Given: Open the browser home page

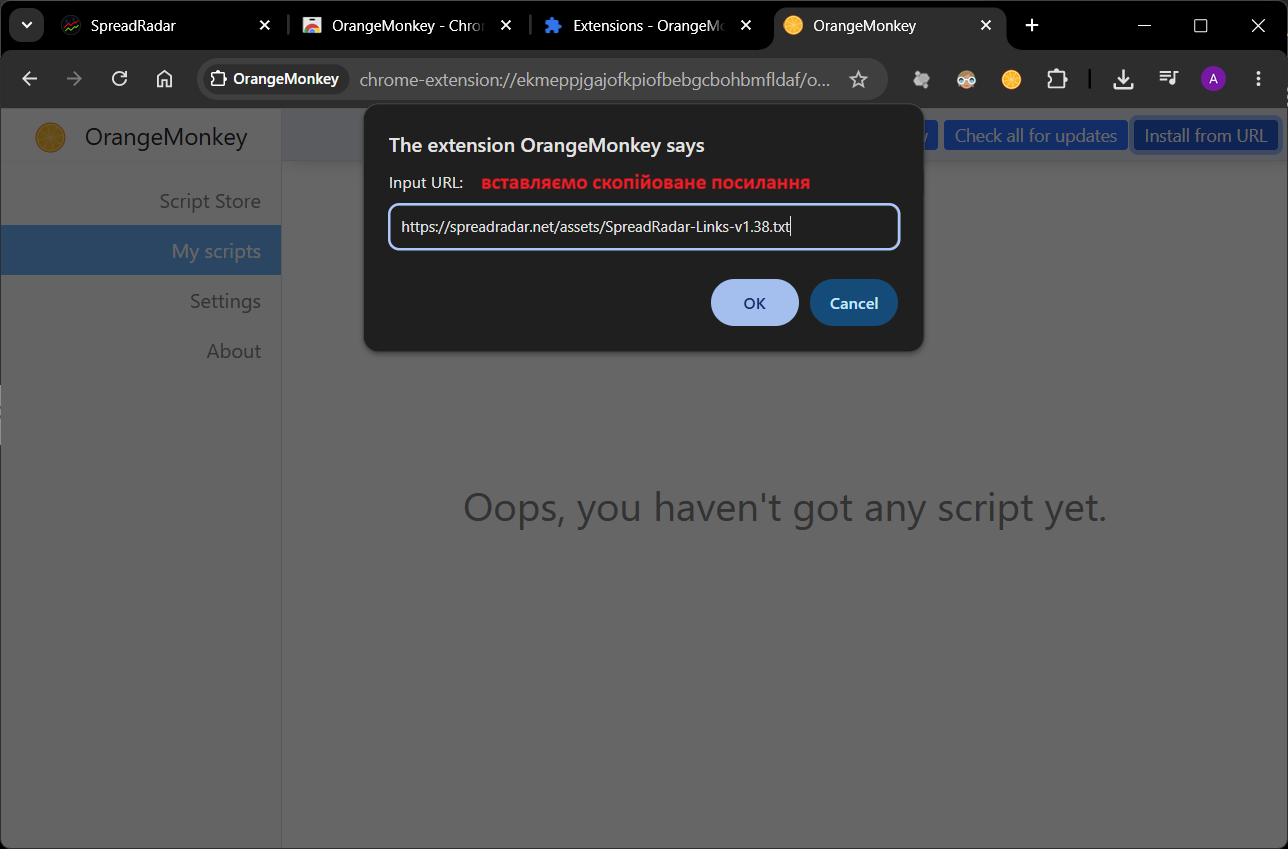Looking at the screenshot, I should click(165, 79).
